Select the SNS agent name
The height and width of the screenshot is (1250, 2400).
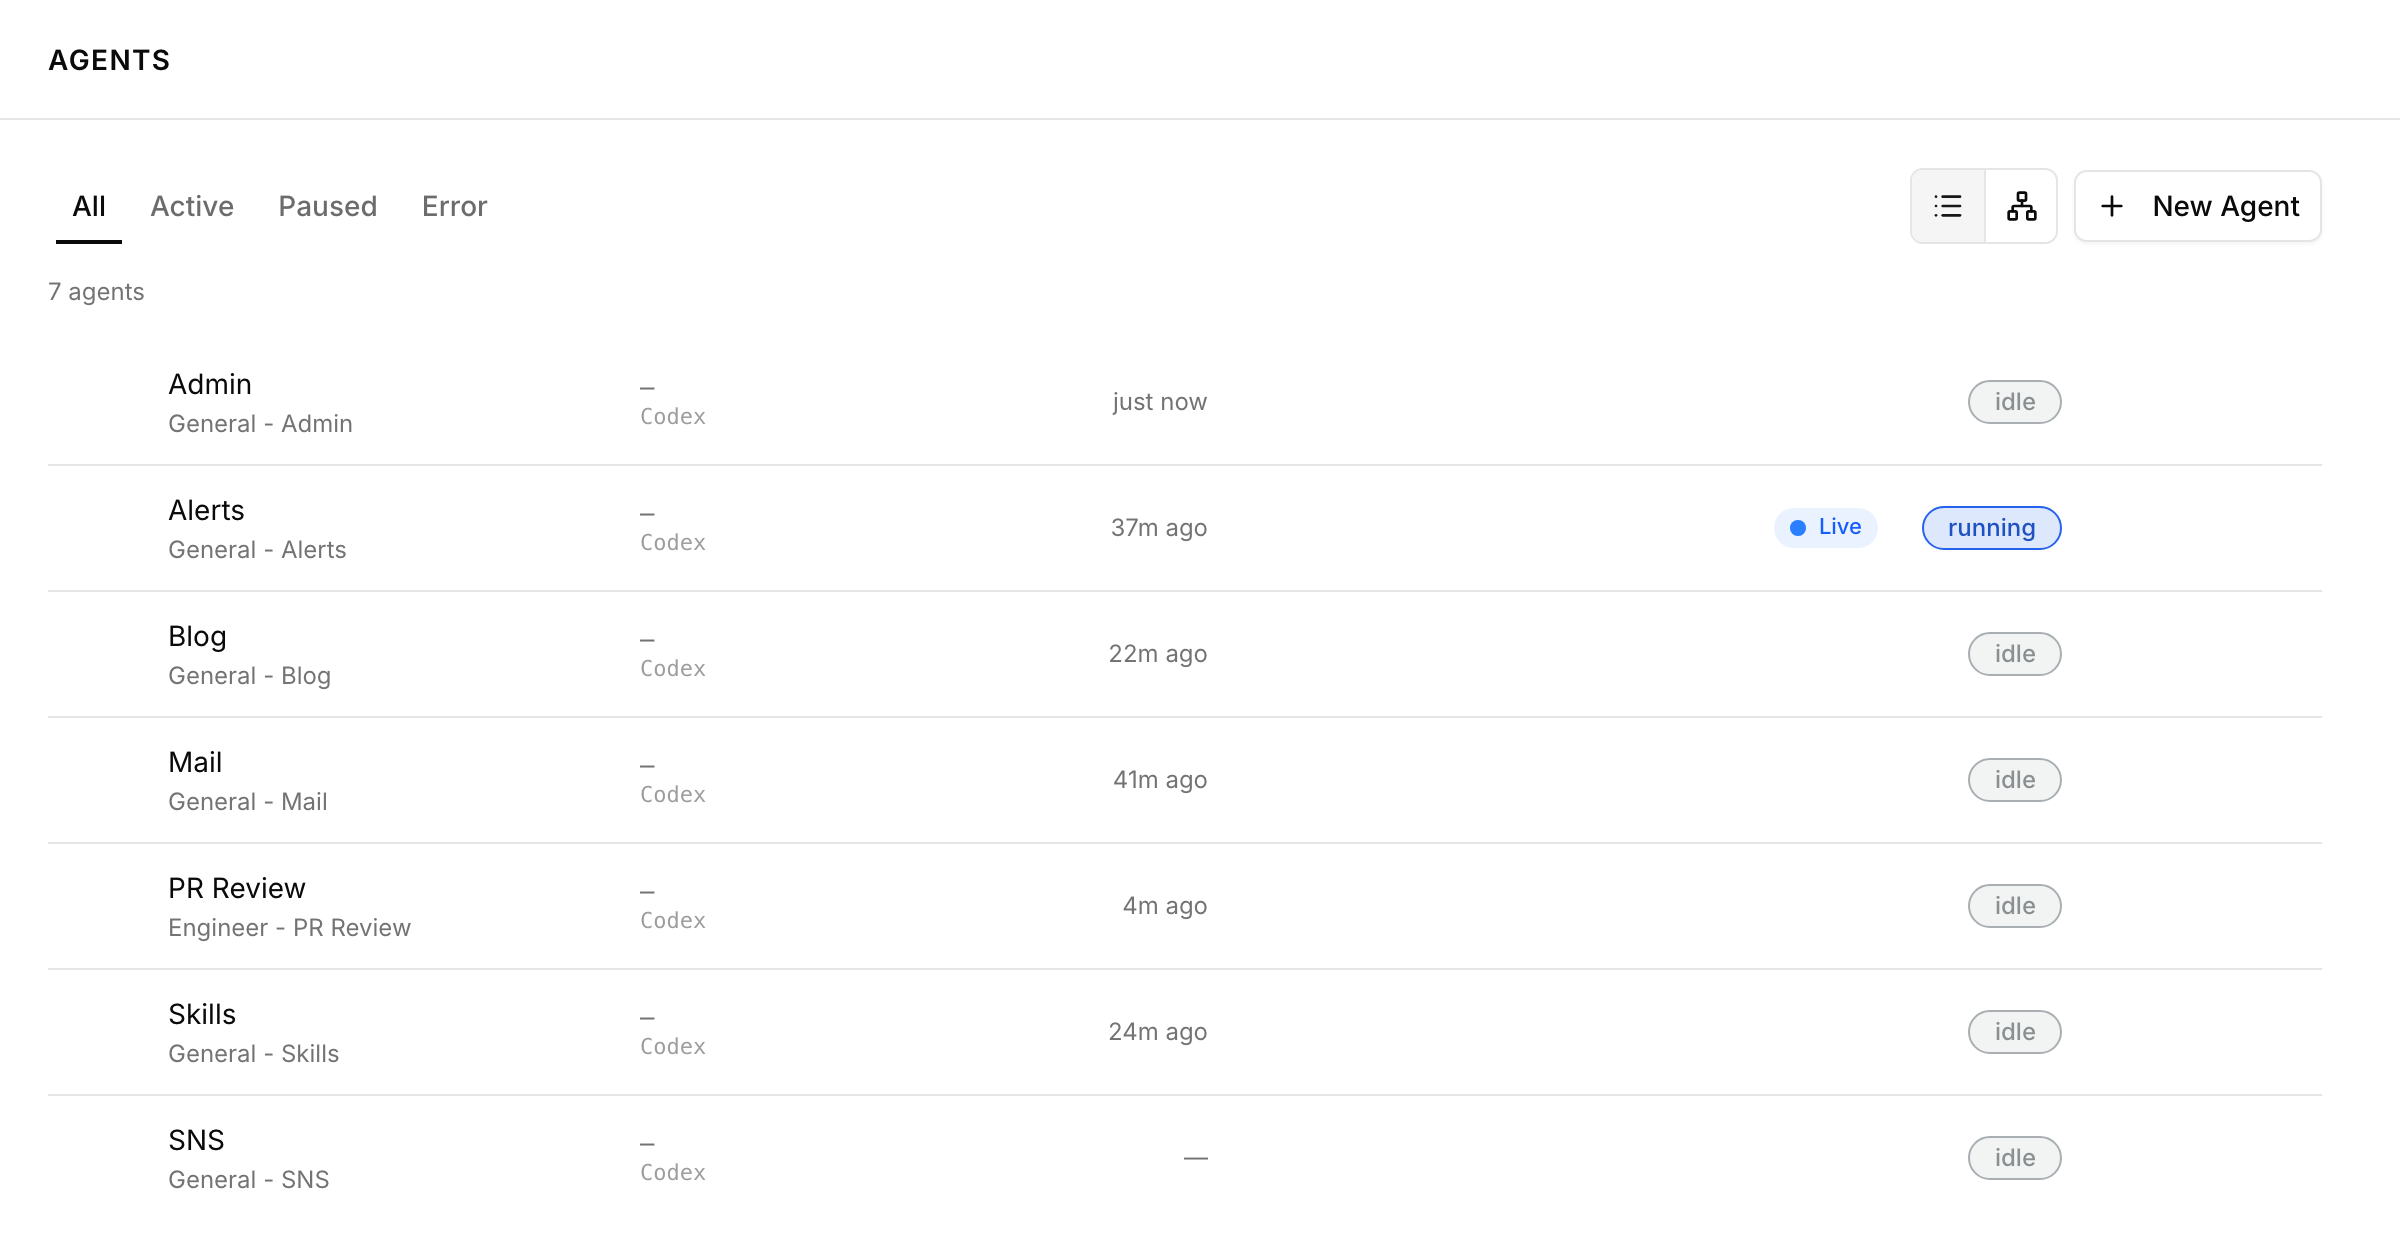196,1140
